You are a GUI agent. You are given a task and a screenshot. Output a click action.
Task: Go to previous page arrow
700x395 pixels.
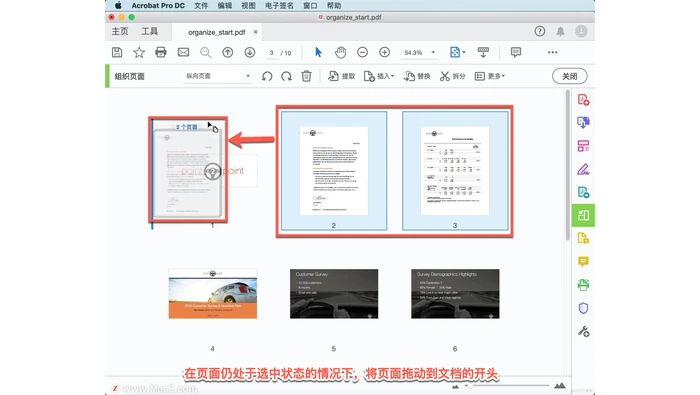click(x=228, y=52)
